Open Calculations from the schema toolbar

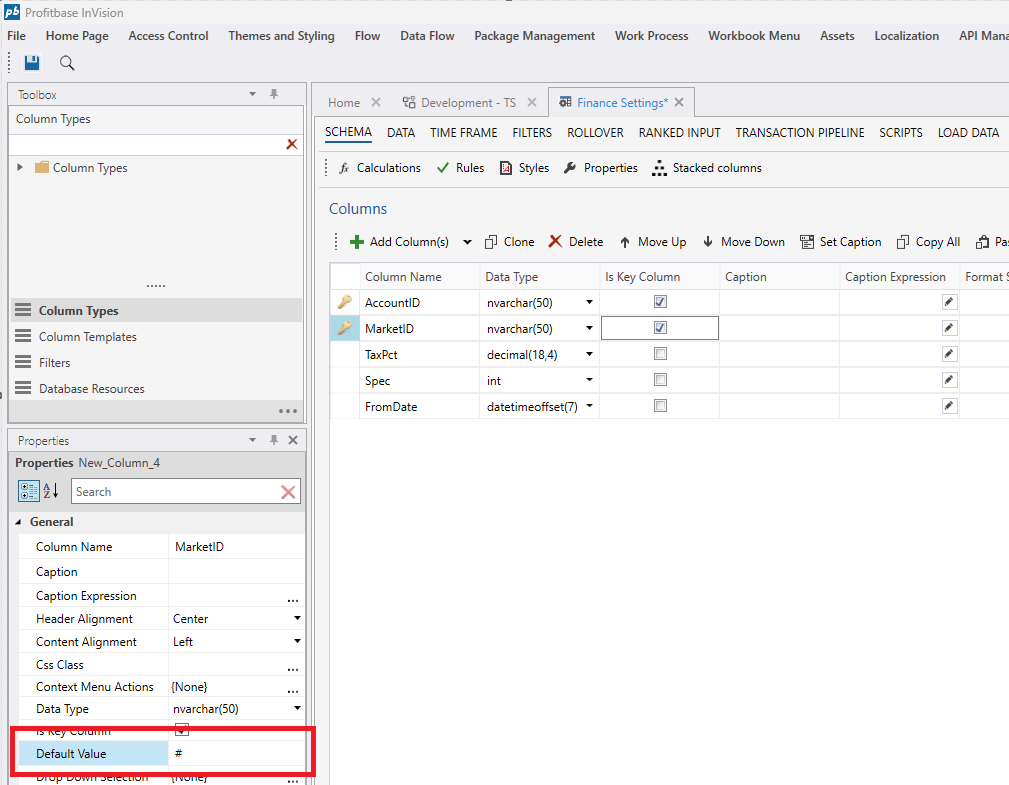[x=379, y=168]
